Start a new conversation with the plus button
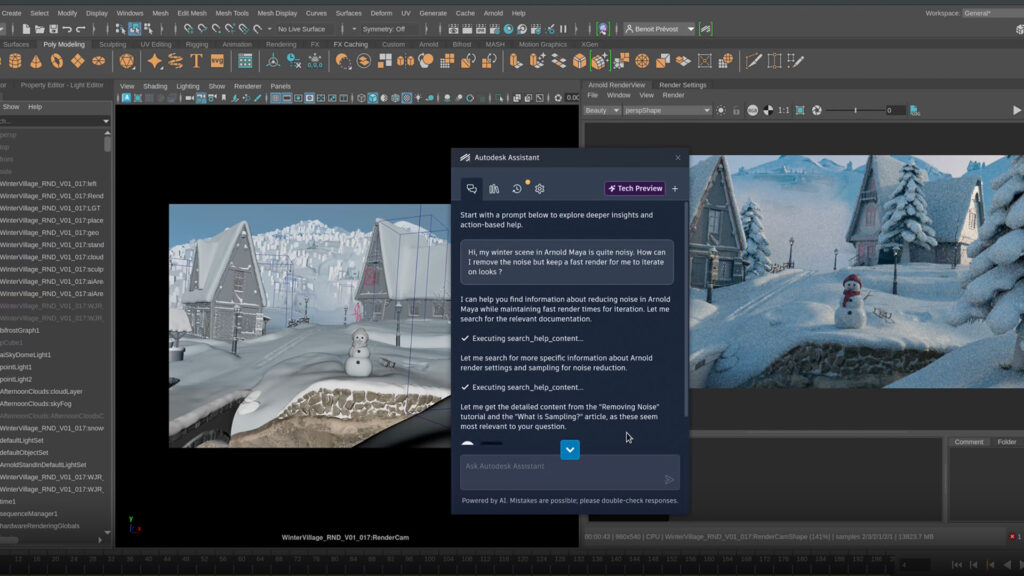 675,188
